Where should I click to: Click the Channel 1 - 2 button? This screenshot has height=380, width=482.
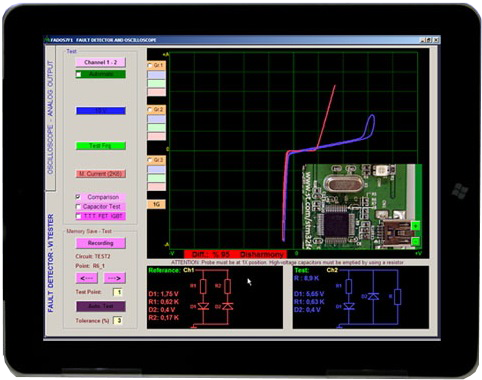point(101,62)
